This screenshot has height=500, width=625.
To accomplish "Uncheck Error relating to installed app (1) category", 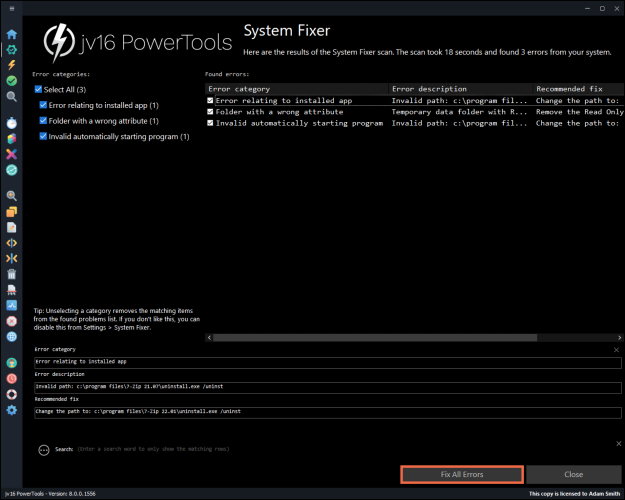I will [43, 105].
